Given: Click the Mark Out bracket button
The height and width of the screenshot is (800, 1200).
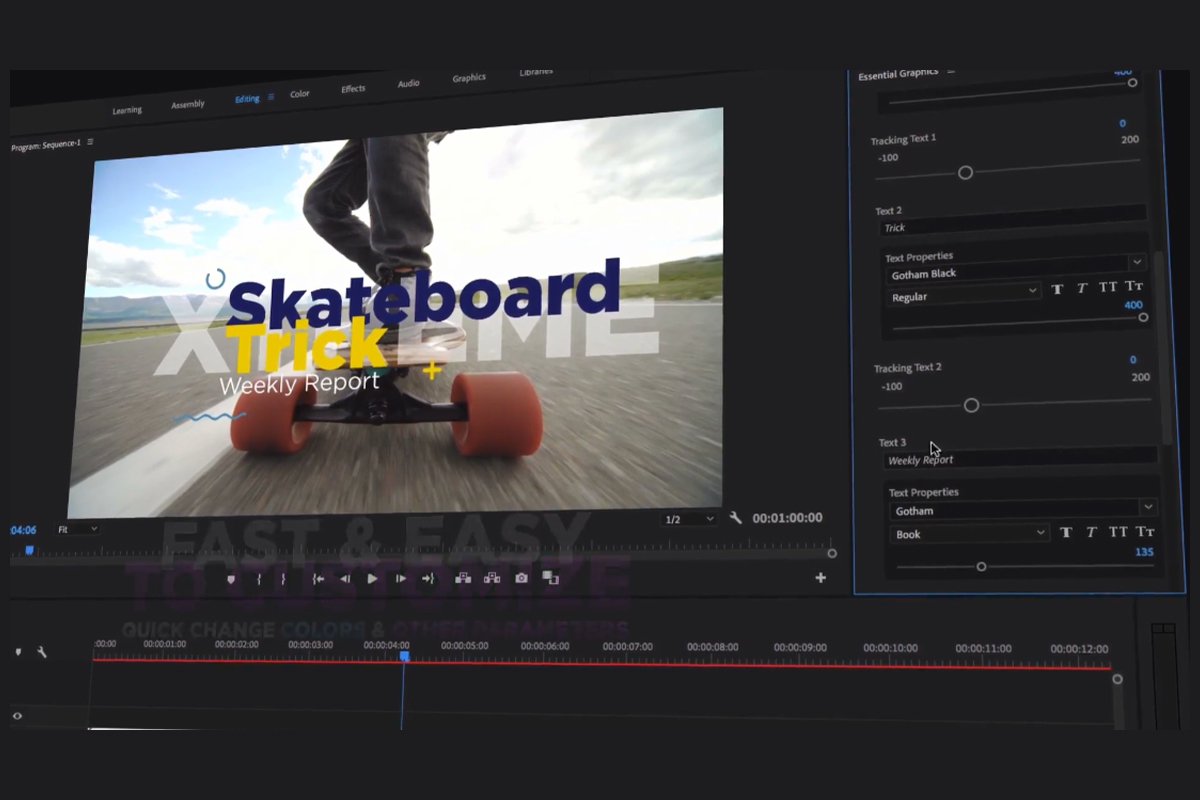Looking at the screenshot, I should coord(283,578).
